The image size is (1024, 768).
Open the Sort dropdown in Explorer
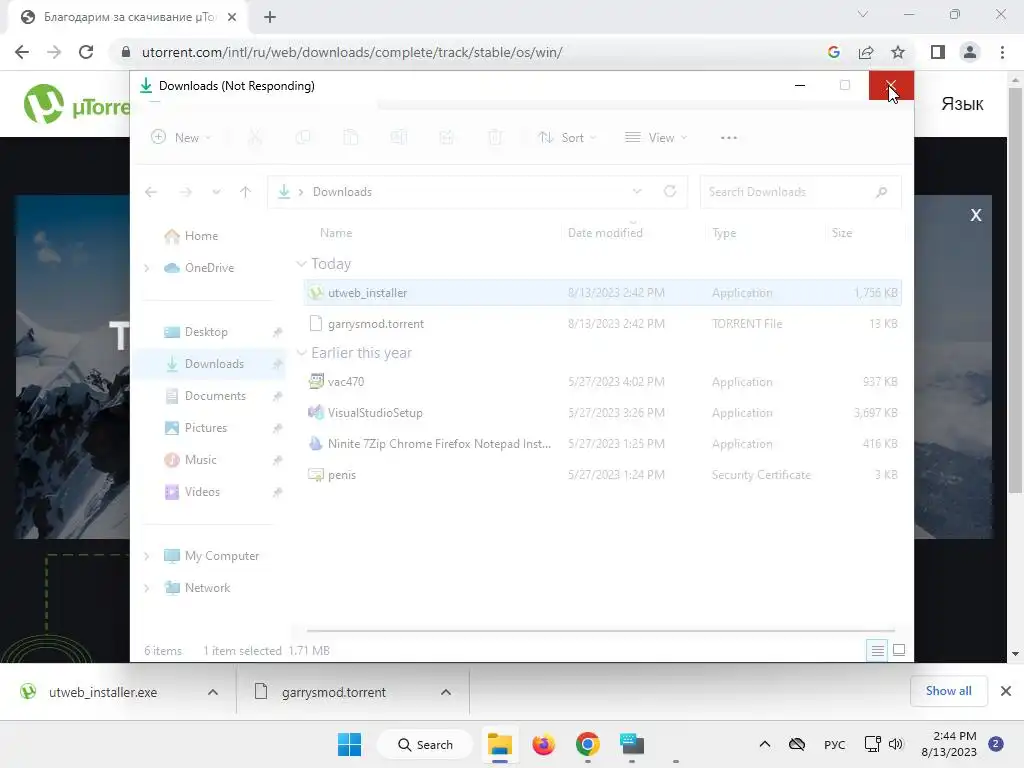coord(566,138)
